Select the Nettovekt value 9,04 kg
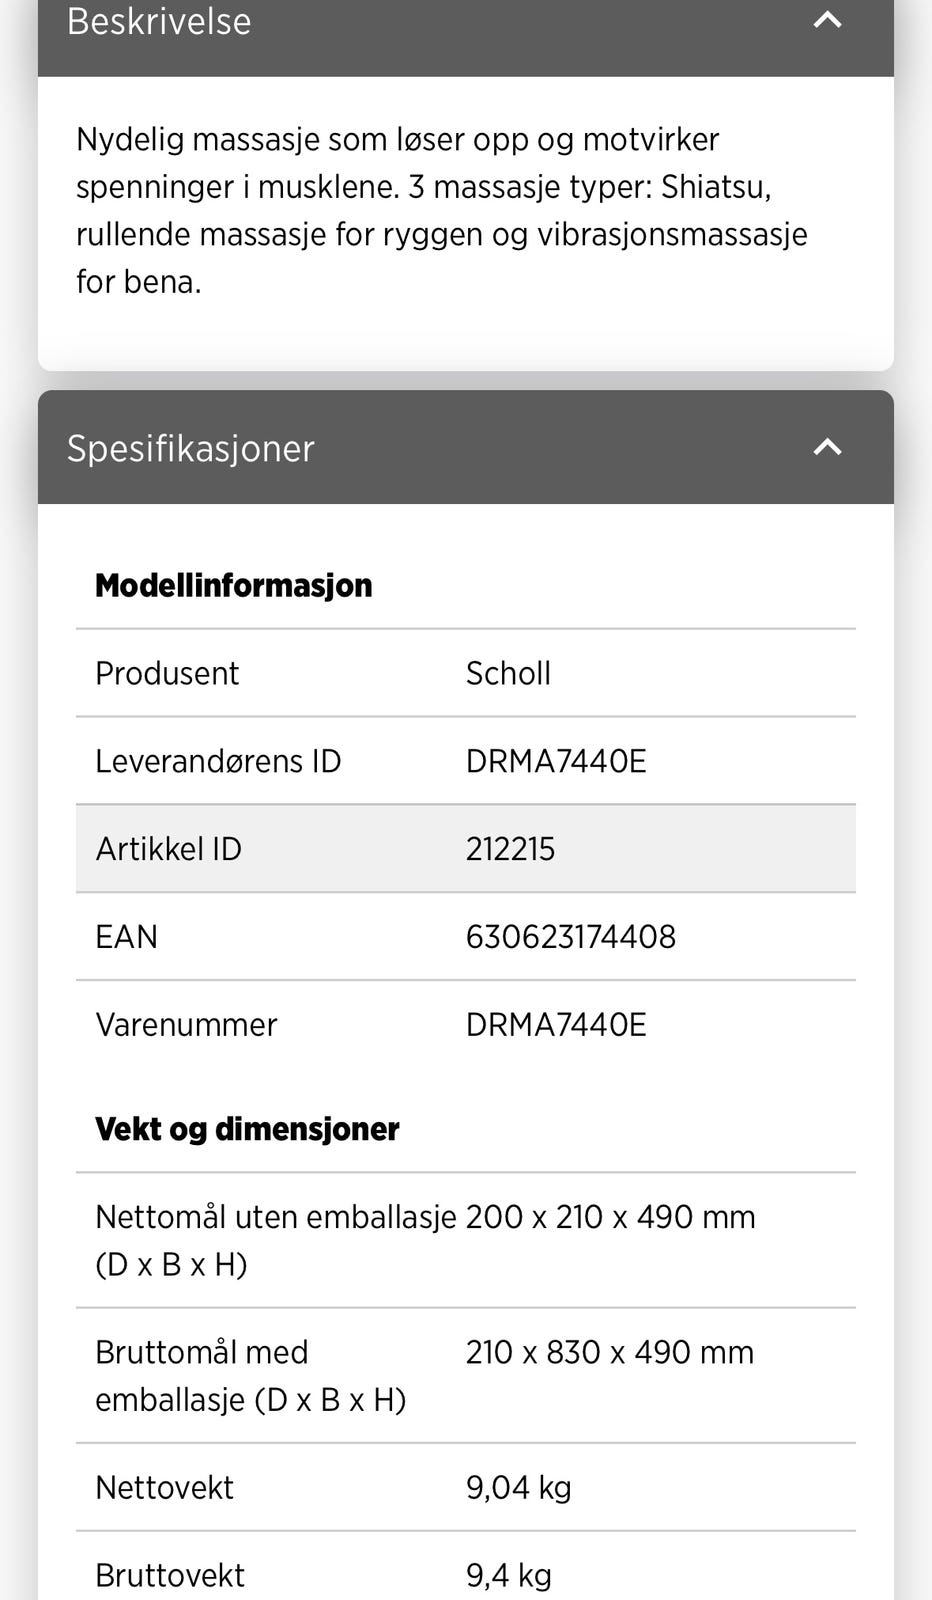Screen dimensions: 932x1600 click(x=518, y=1488)
